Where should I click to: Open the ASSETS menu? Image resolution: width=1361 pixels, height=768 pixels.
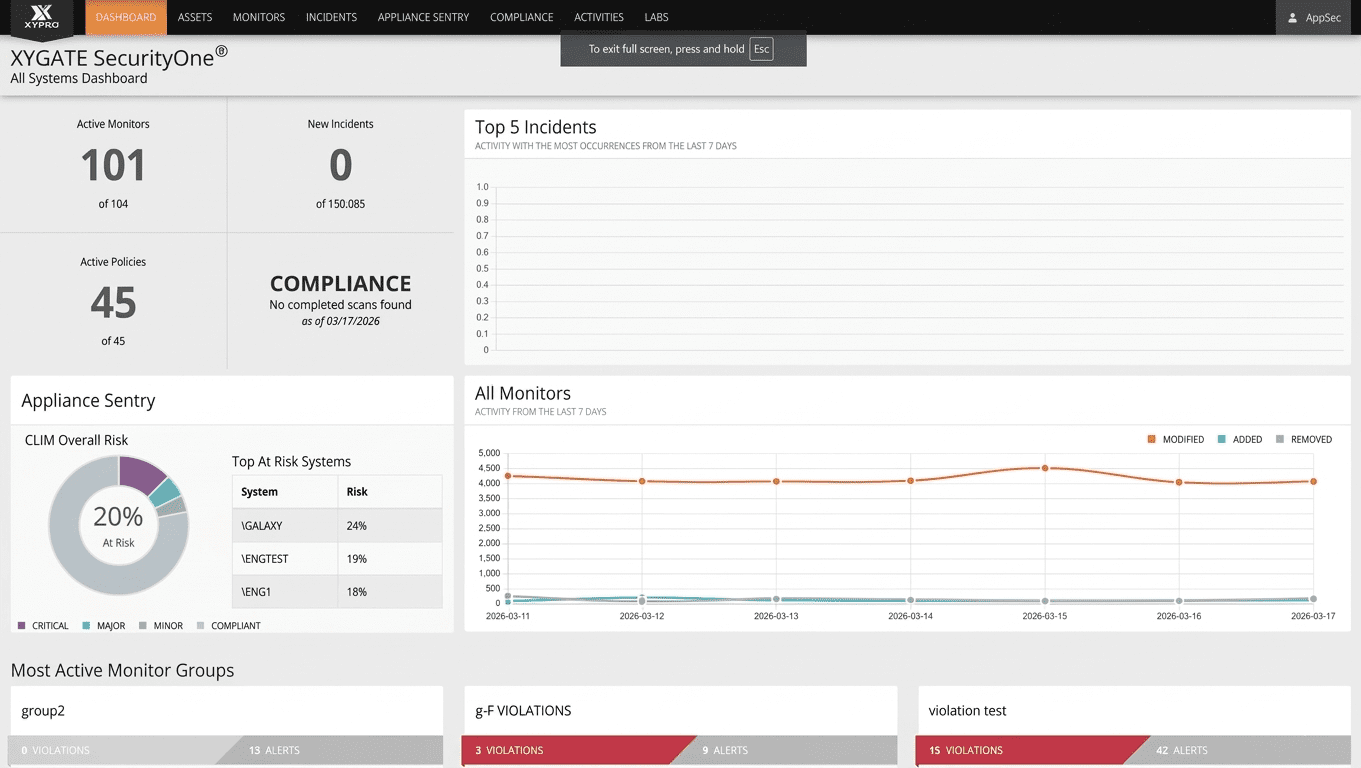[194, 18]
